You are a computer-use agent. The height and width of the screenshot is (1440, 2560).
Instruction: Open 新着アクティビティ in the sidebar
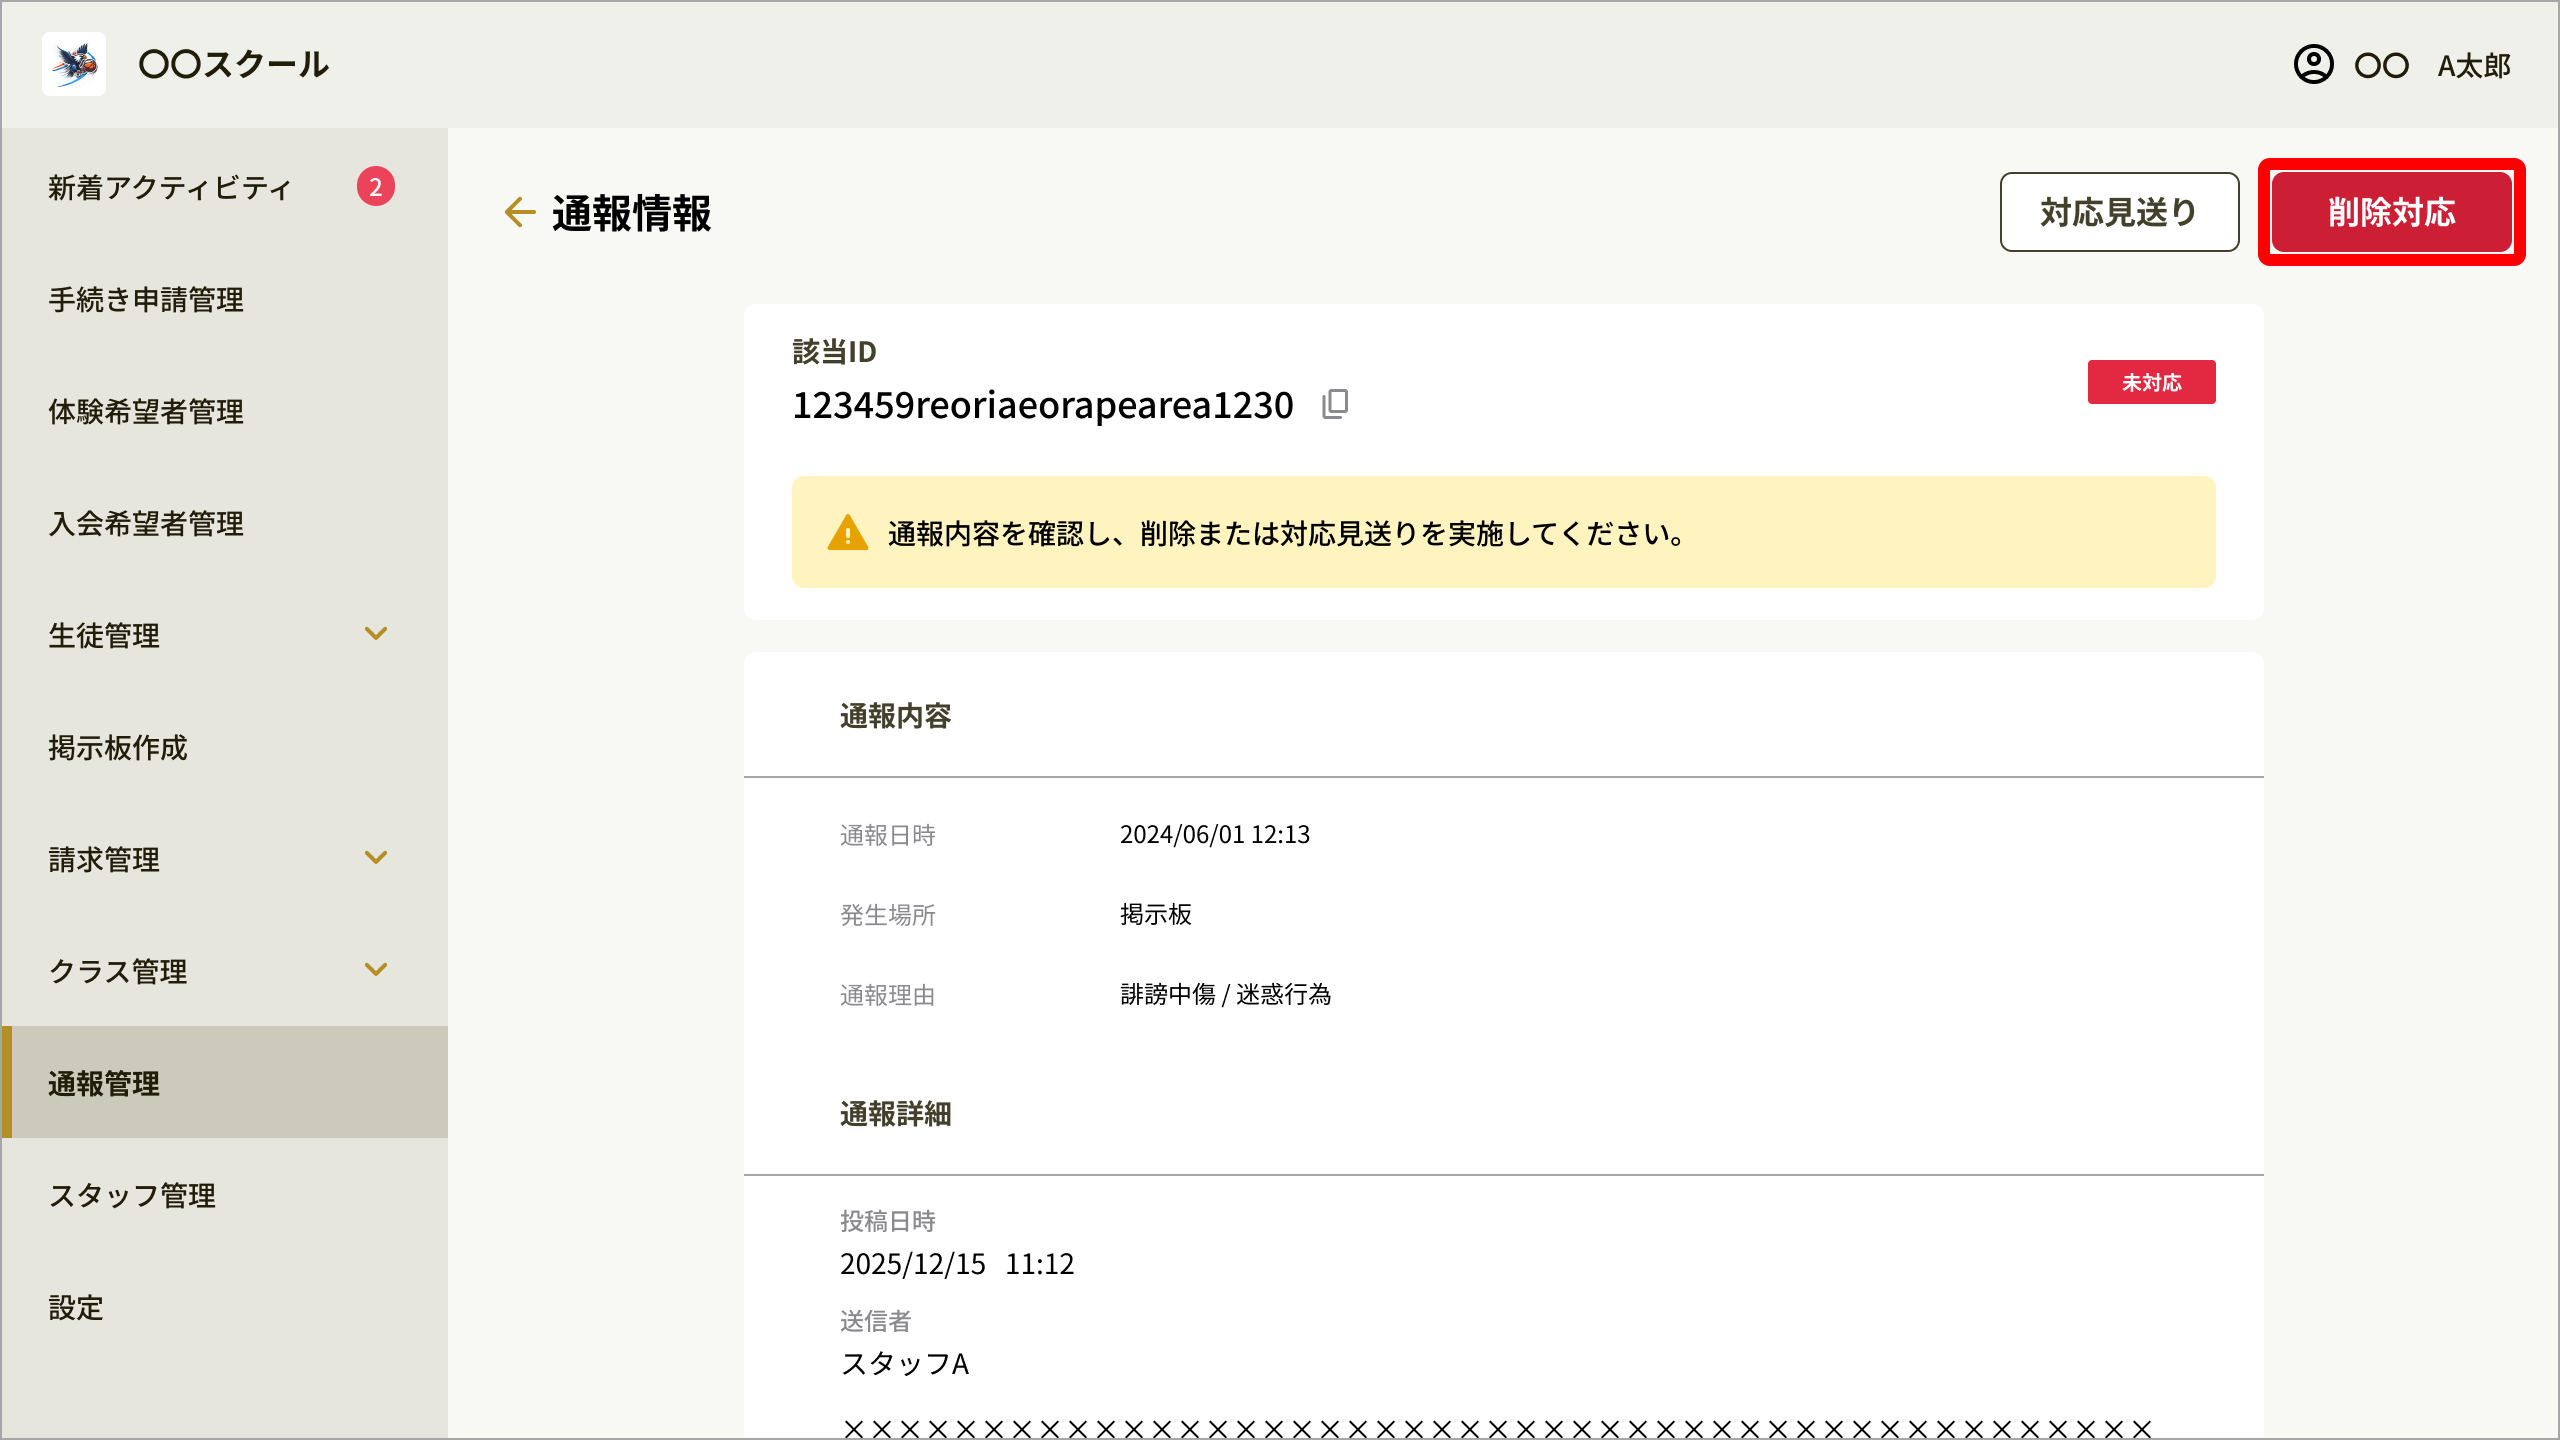[x=224, y=188]
